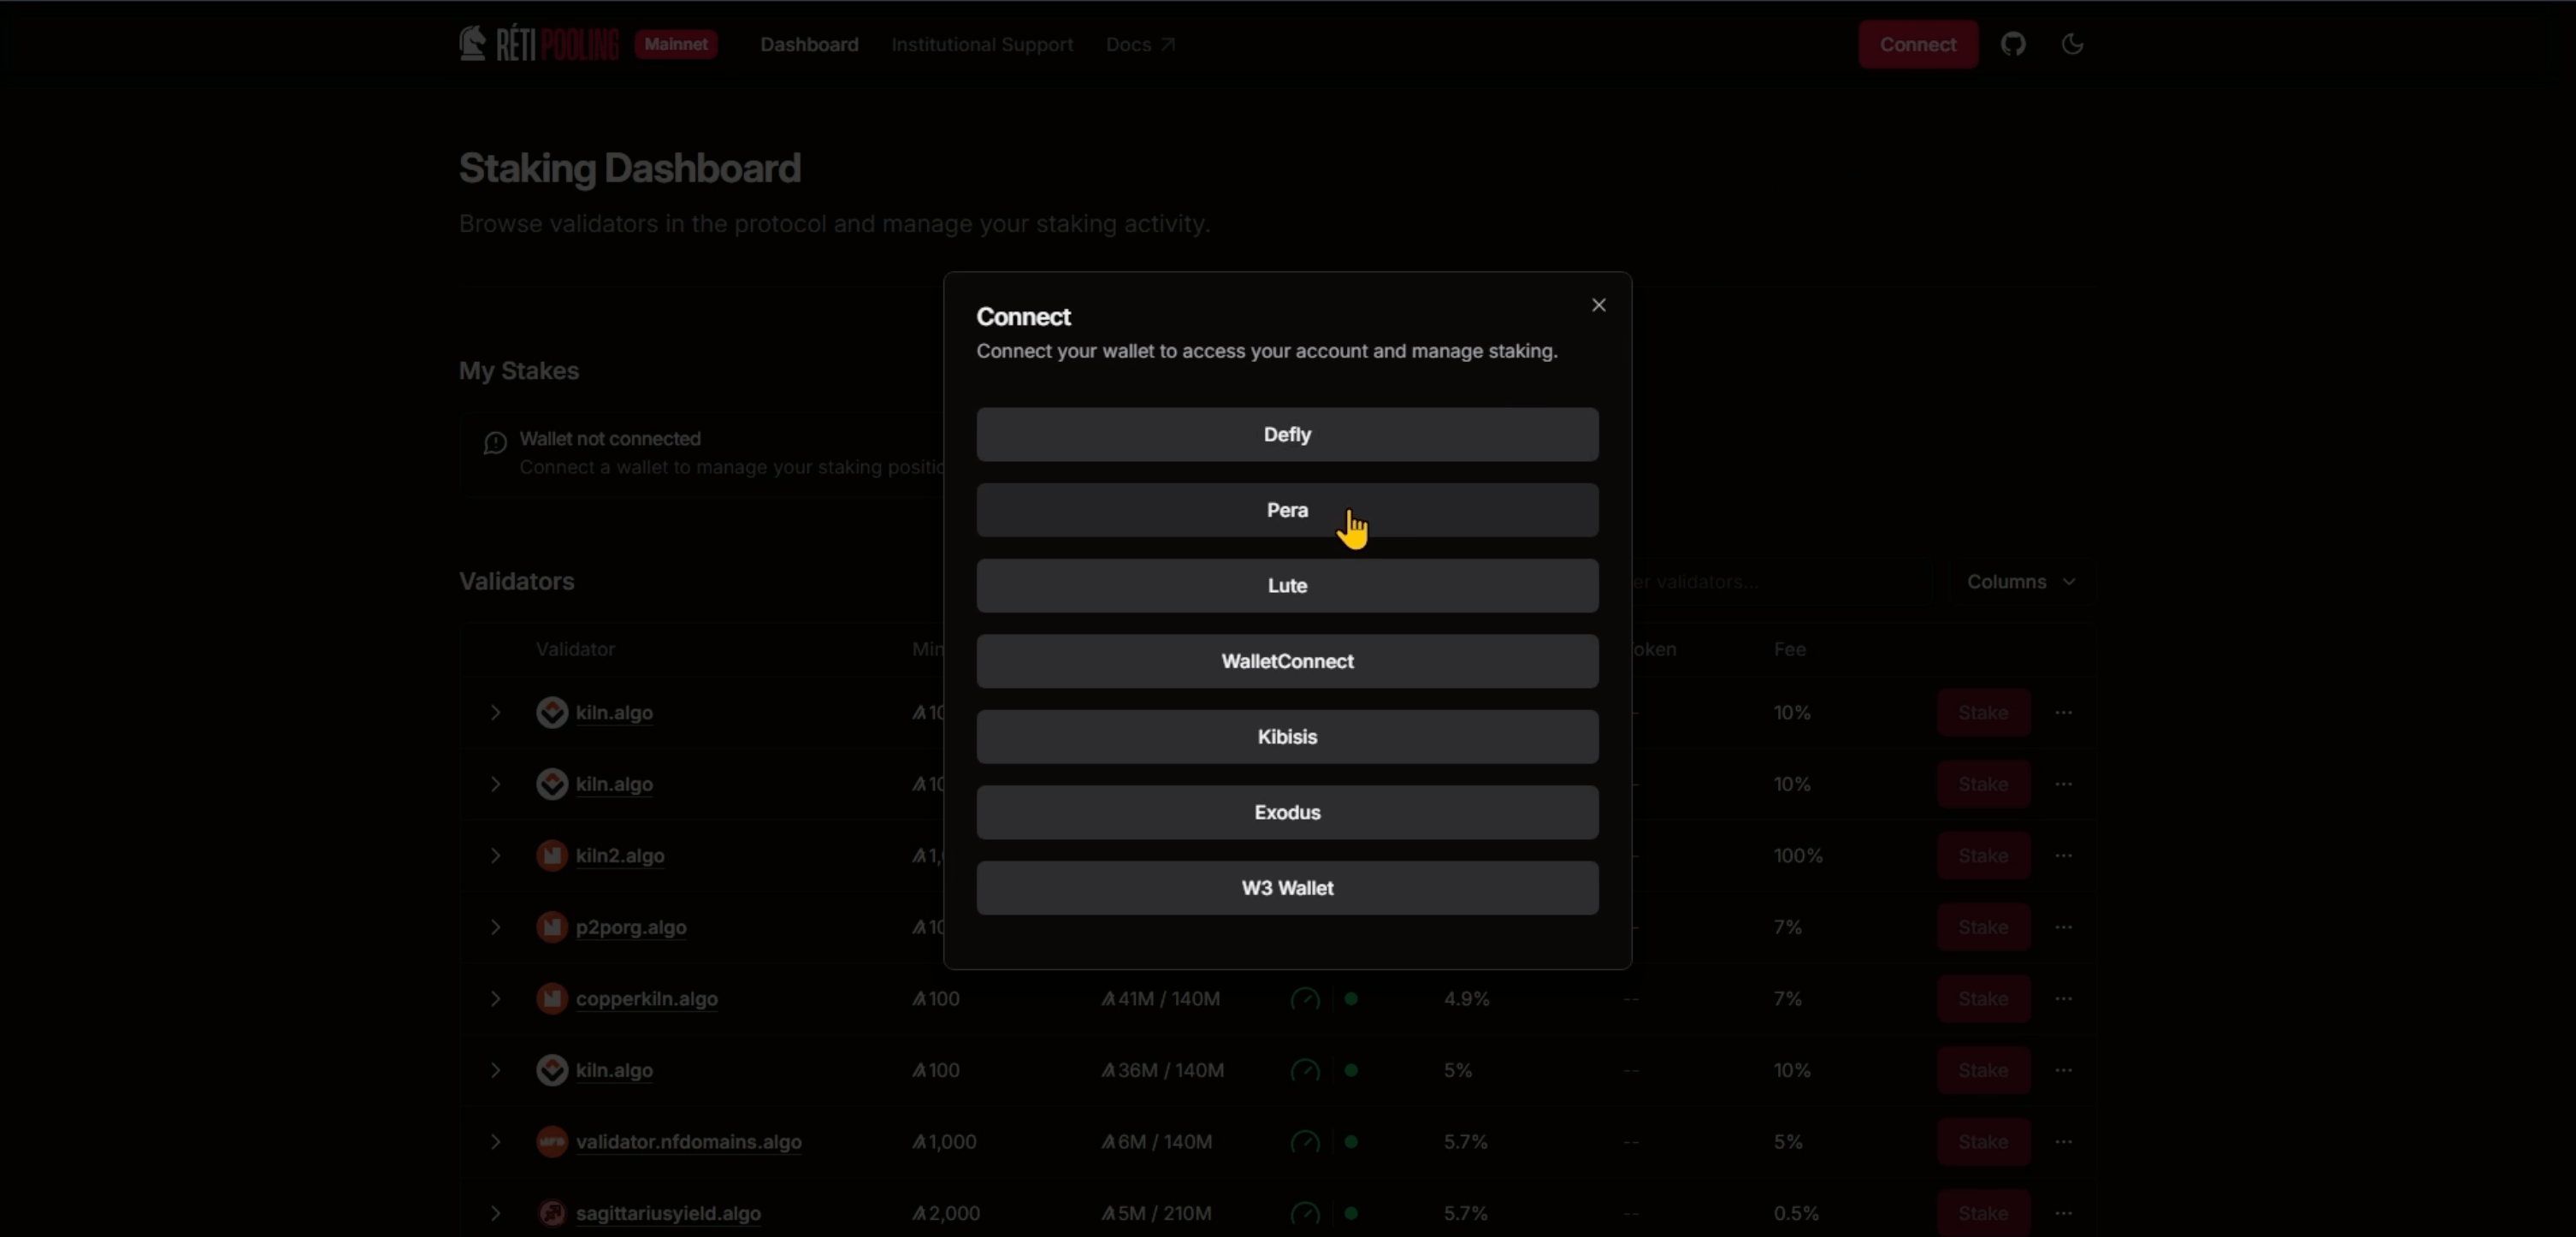The image size is (2576, 1237).
Task: Click the wallet-not-connected speech bubble icon
Action: 494,444
